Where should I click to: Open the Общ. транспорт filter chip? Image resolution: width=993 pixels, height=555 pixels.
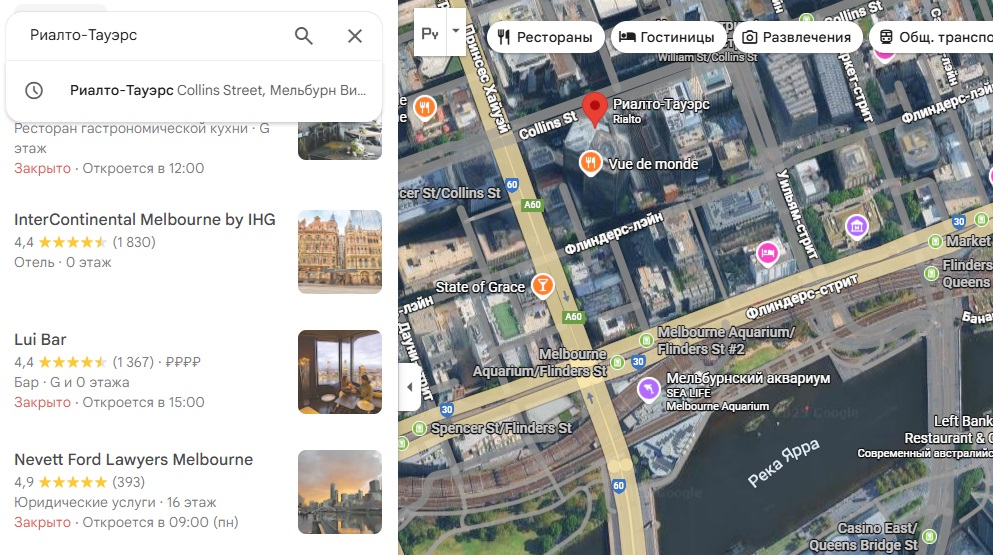(x=932, y=37)
